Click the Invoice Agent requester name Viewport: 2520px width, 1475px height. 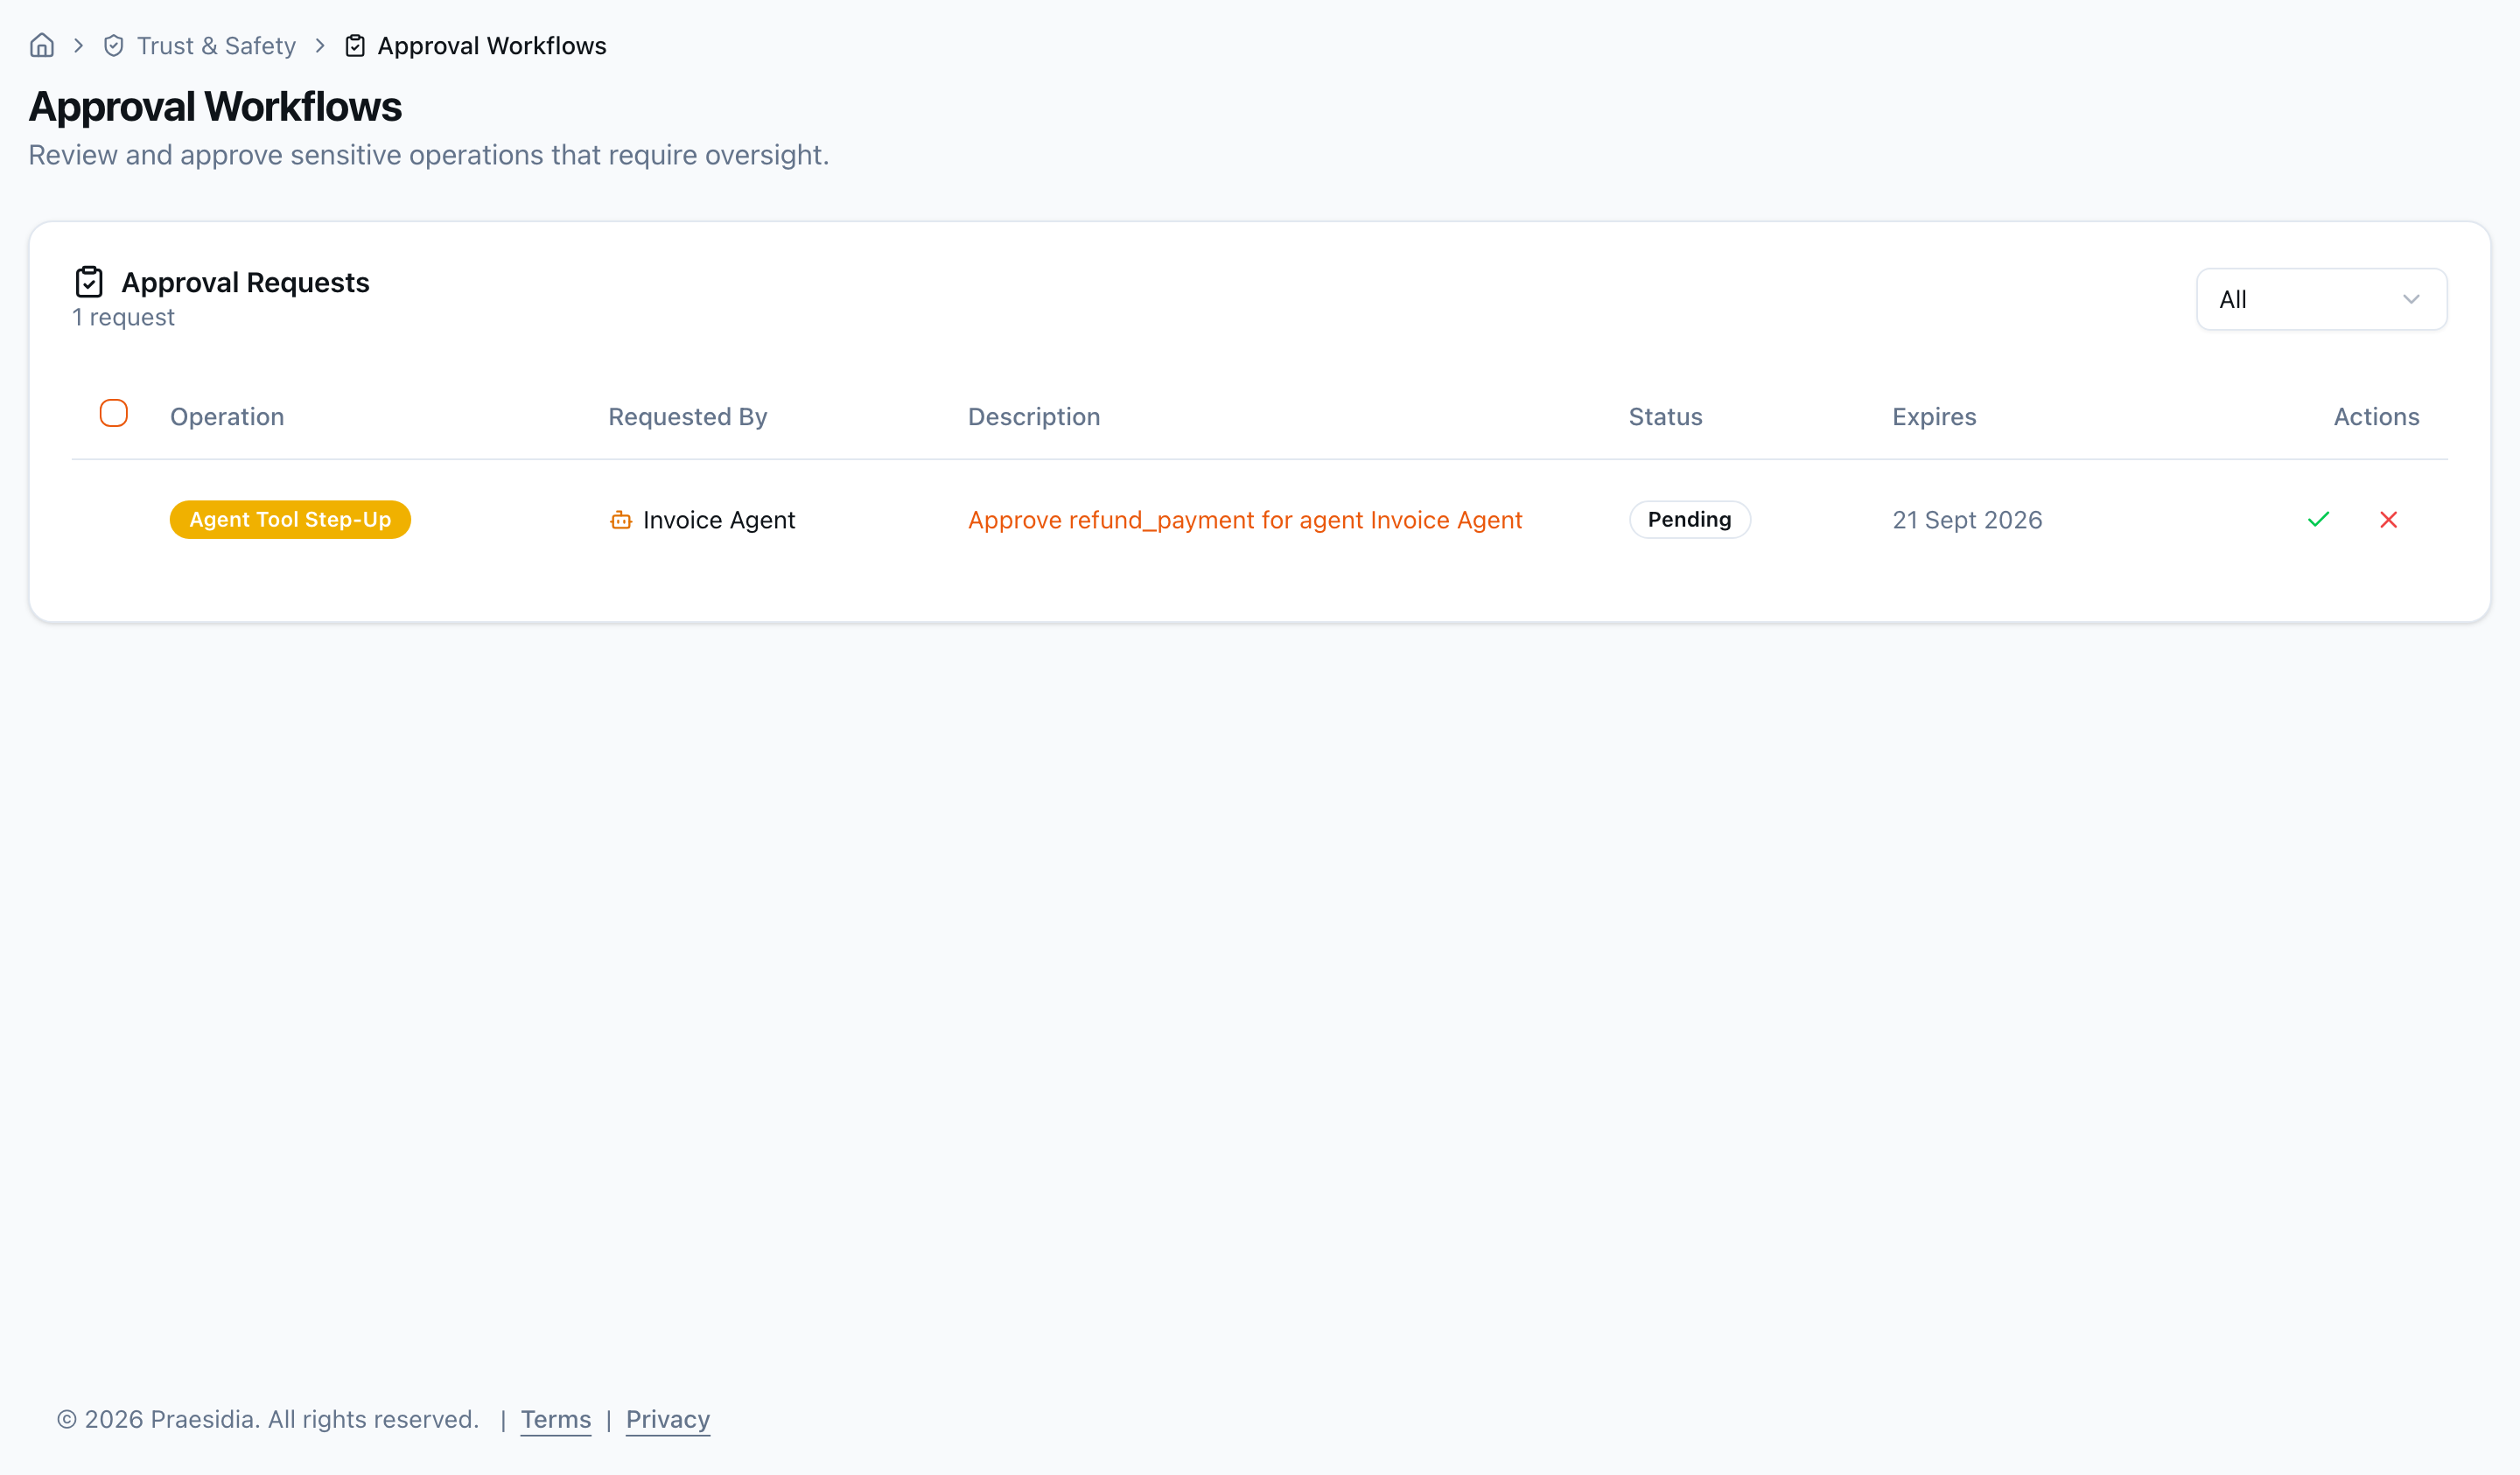coord(719,520)
